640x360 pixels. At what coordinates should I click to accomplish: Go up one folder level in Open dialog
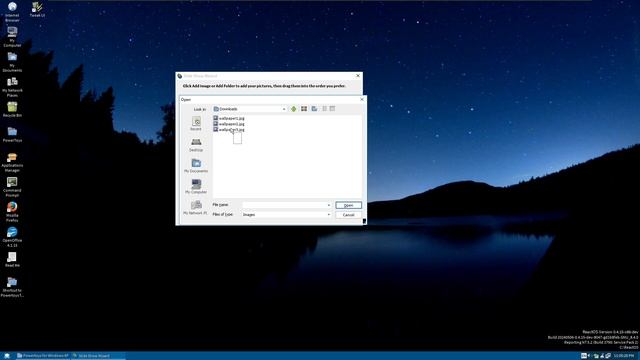coord(293,109)
